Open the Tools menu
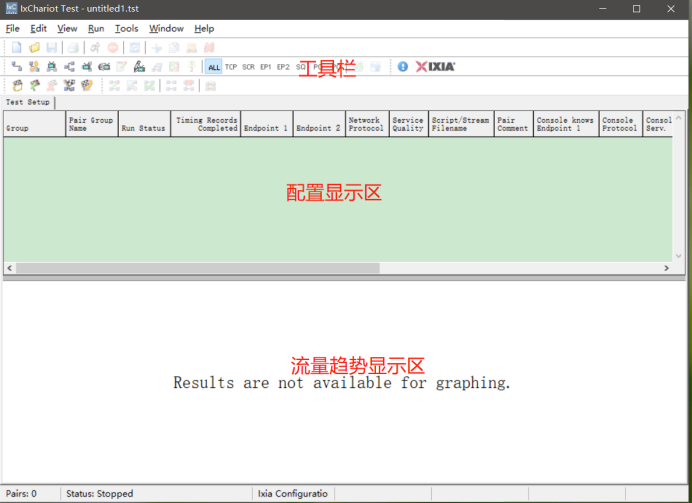The height and width of the screenshot is (503, 692). [x=127, y=29]
